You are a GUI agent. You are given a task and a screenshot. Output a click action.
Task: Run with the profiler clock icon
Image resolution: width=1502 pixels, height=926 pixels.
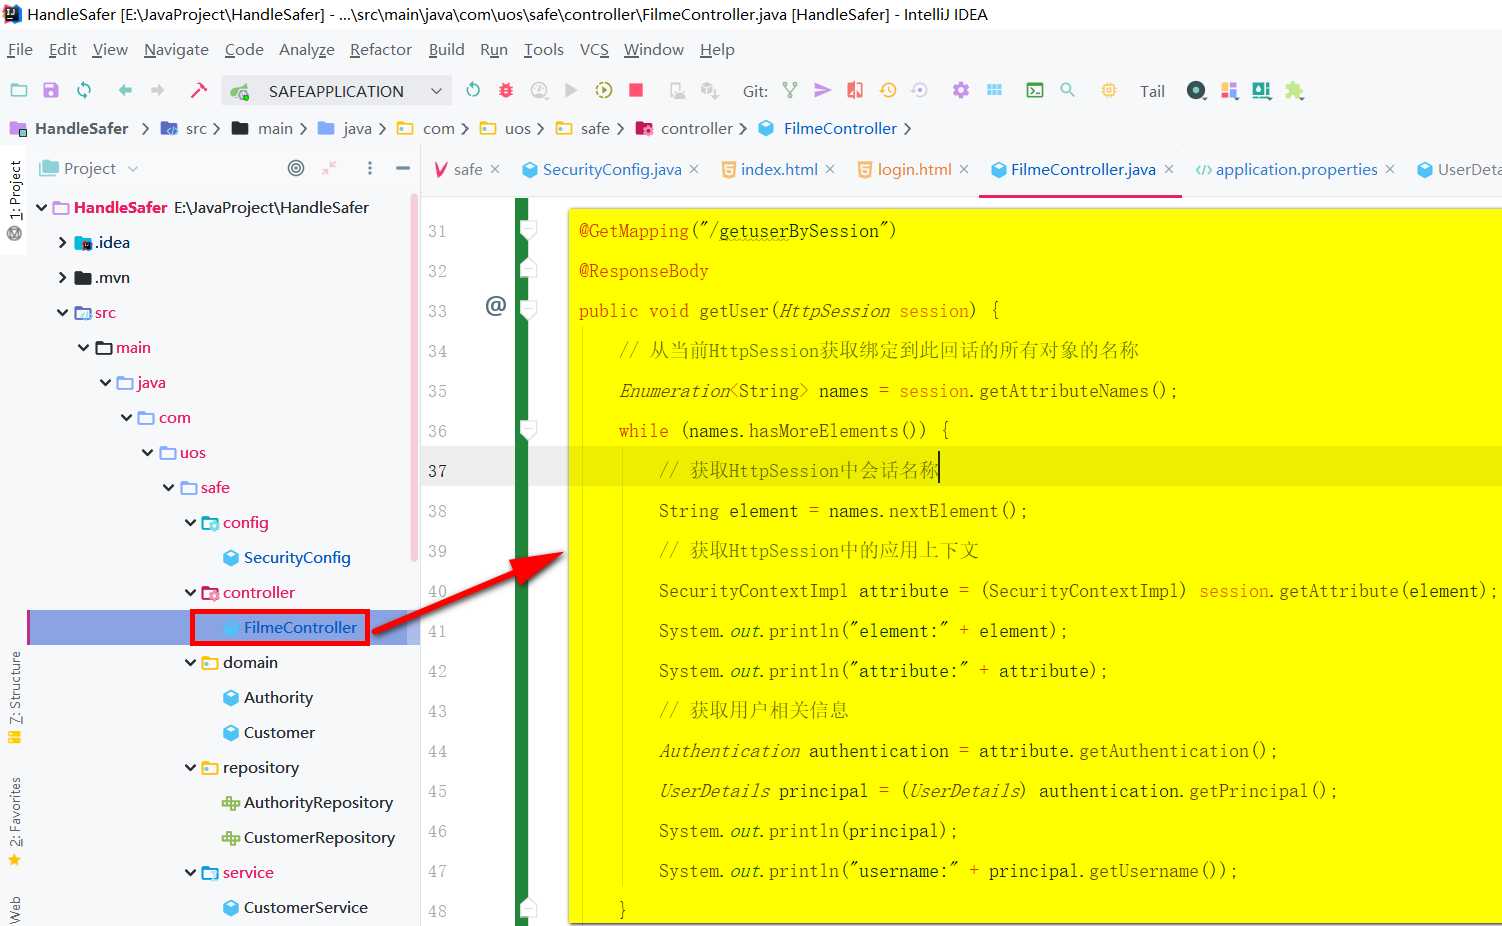tap(539, 90)
